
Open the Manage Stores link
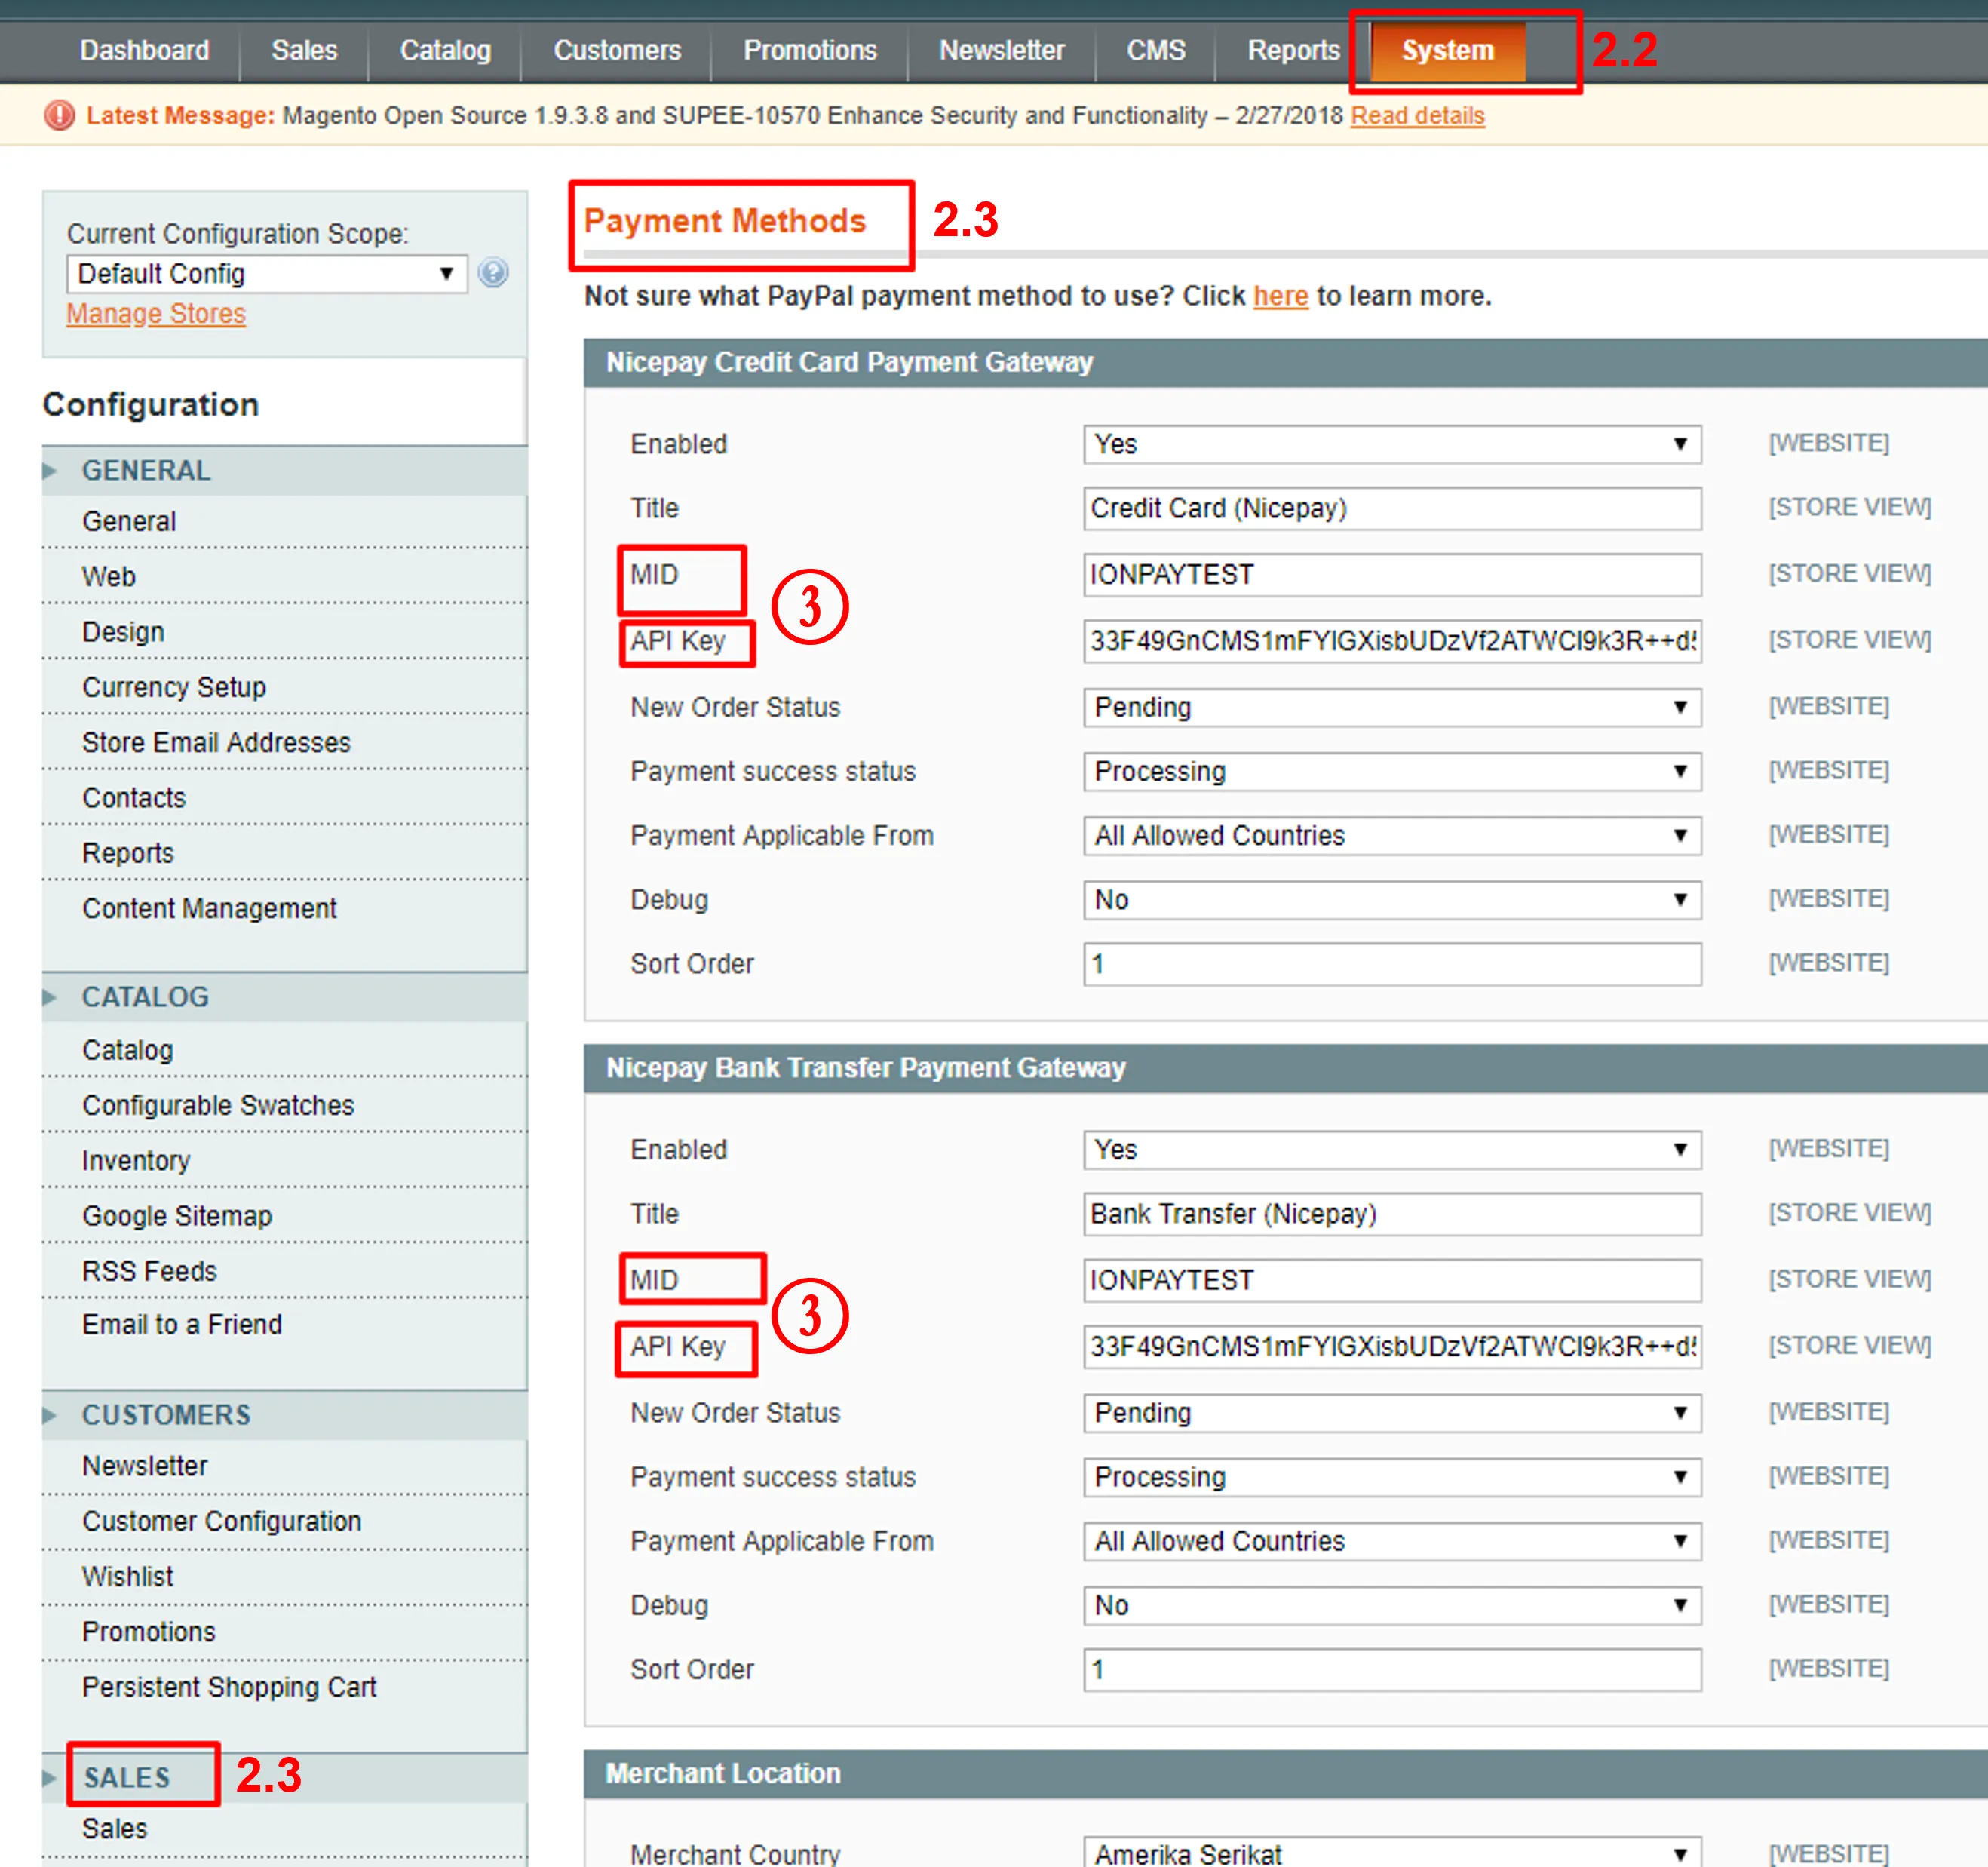pos(156,314)
